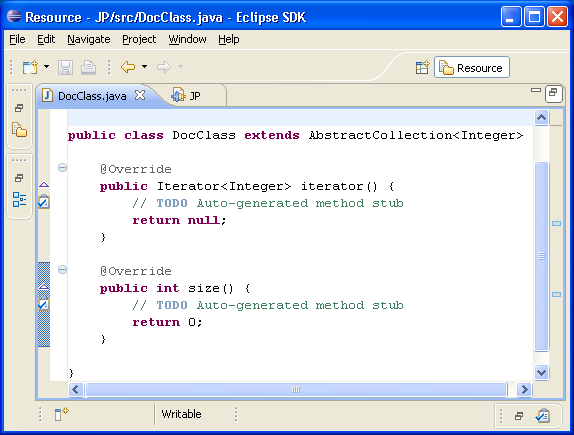Click the Open Perspective icon
The height and width of the screenshot is (435, 574).
422,68
